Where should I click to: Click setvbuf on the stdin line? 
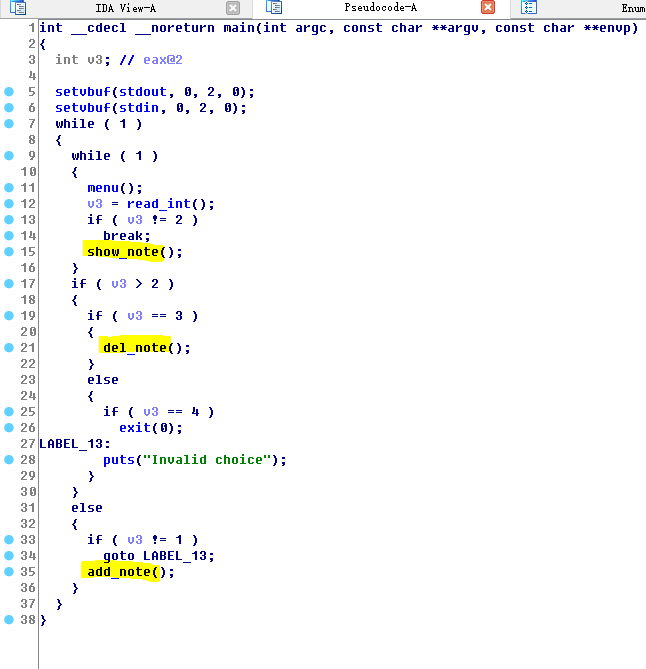pyautogui.click(x=83, y=108)
